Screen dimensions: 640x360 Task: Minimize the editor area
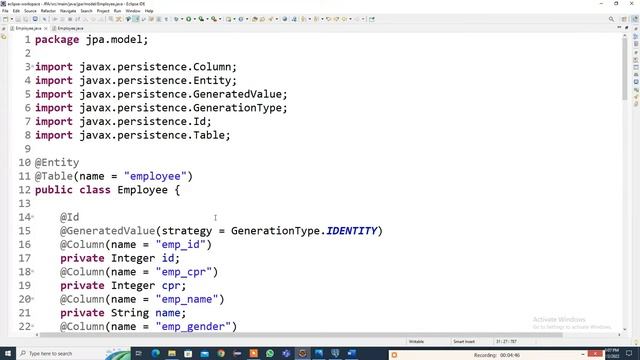coord(619,28)
